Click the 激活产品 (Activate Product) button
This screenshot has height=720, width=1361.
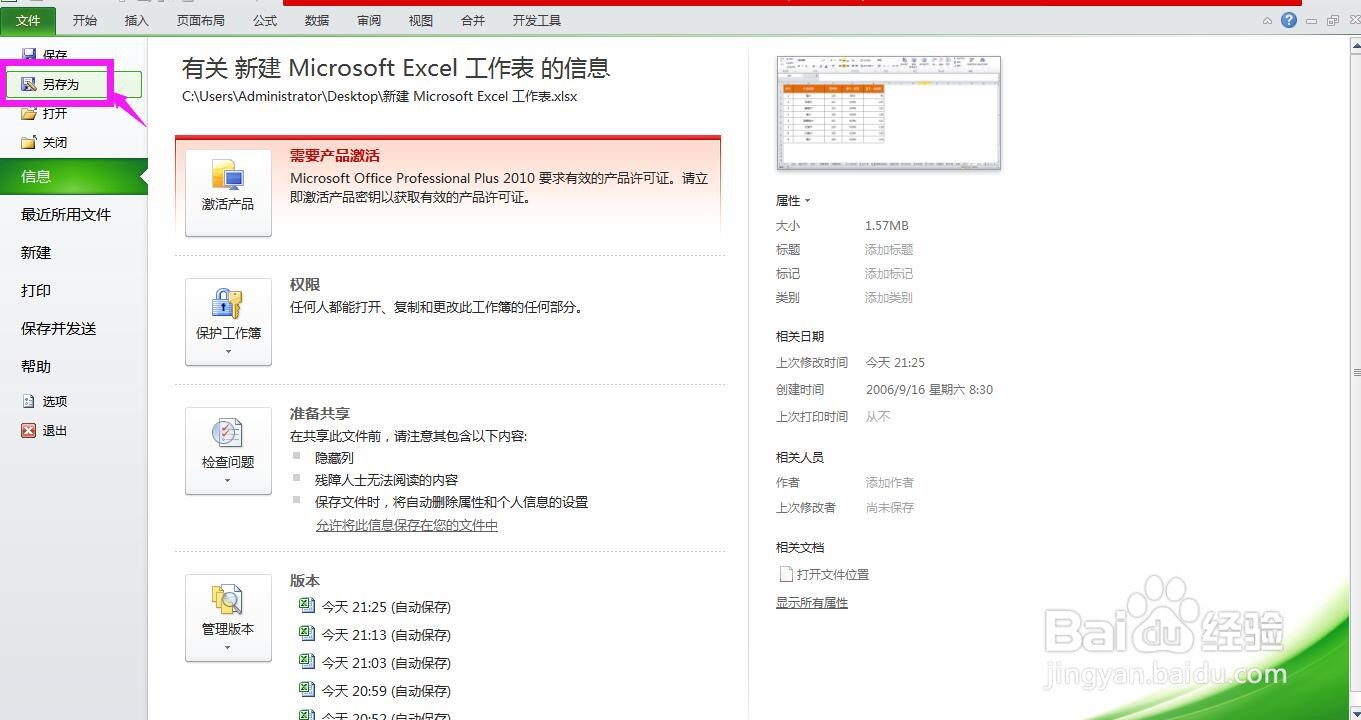[228, 193]
